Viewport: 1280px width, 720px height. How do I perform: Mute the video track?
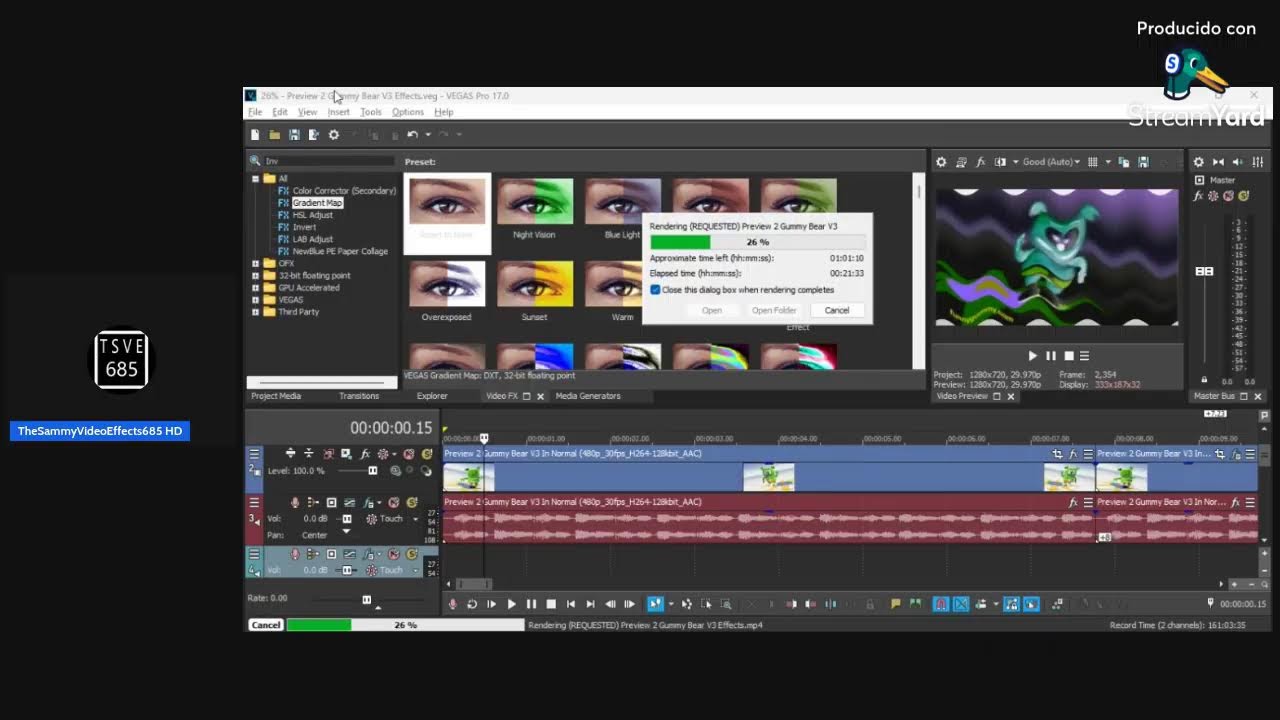point(408,454)
